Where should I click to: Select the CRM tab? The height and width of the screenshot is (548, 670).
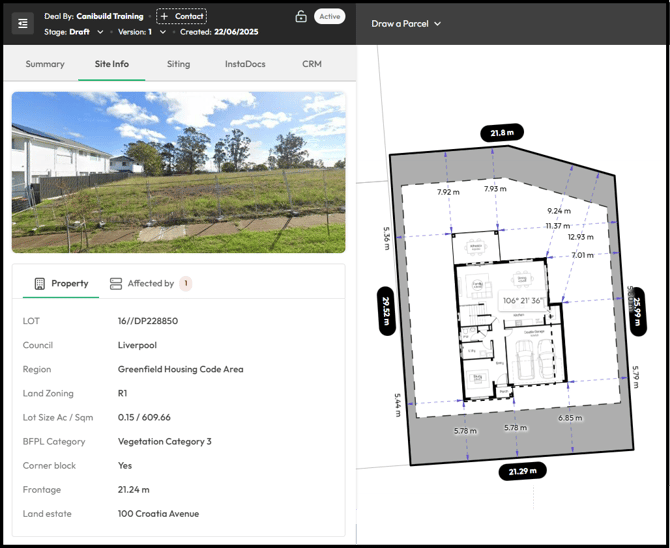(x=312, y=64)
